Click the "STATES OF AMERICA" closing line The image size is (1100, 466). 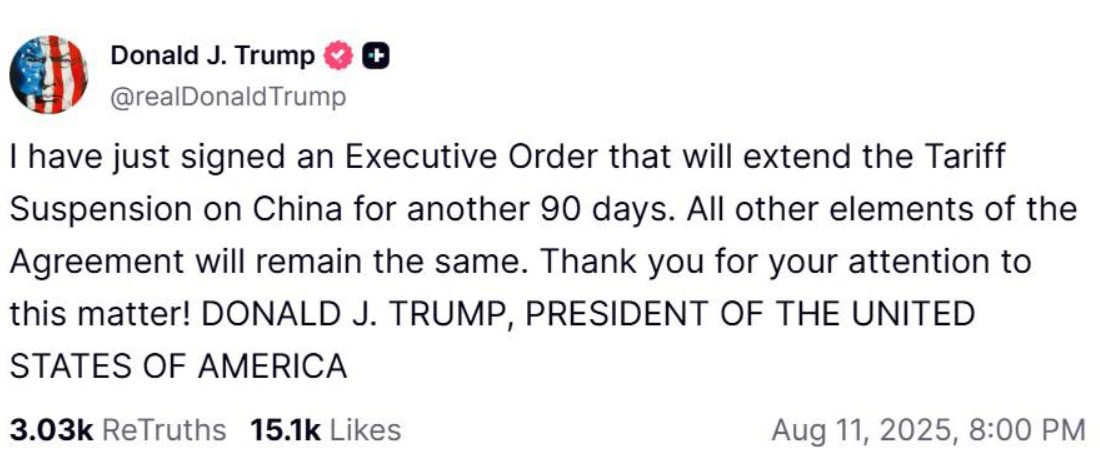(x=178, y=366)
